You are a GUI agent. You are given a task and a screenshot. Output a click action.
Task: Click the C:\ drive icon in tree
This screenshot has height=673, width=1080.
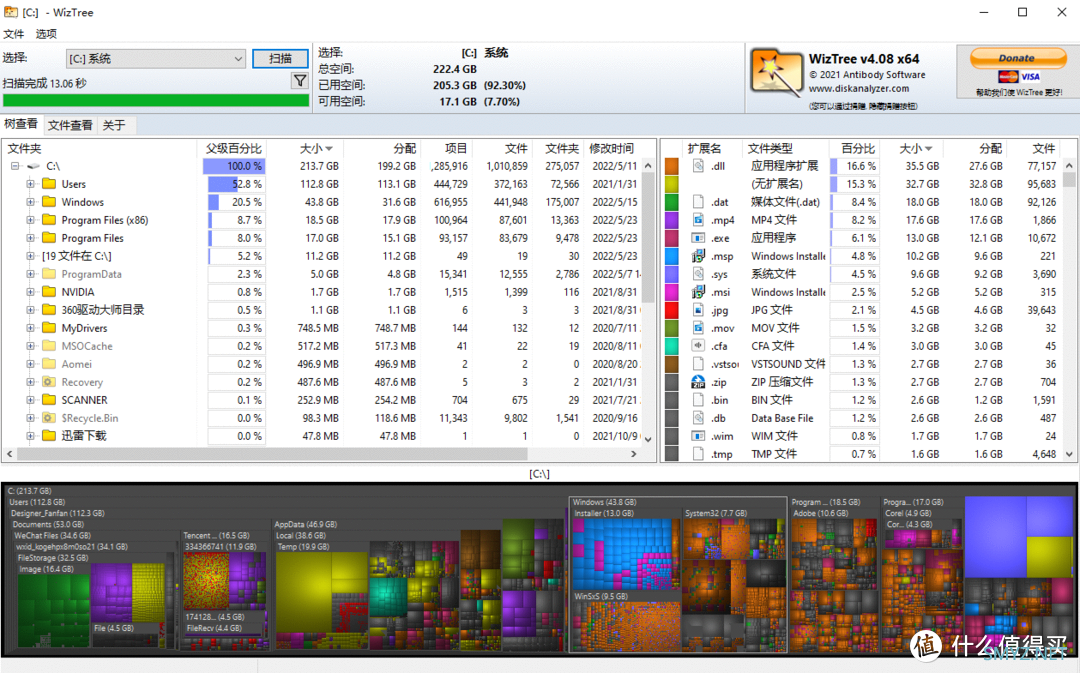(x=33, y=166)
